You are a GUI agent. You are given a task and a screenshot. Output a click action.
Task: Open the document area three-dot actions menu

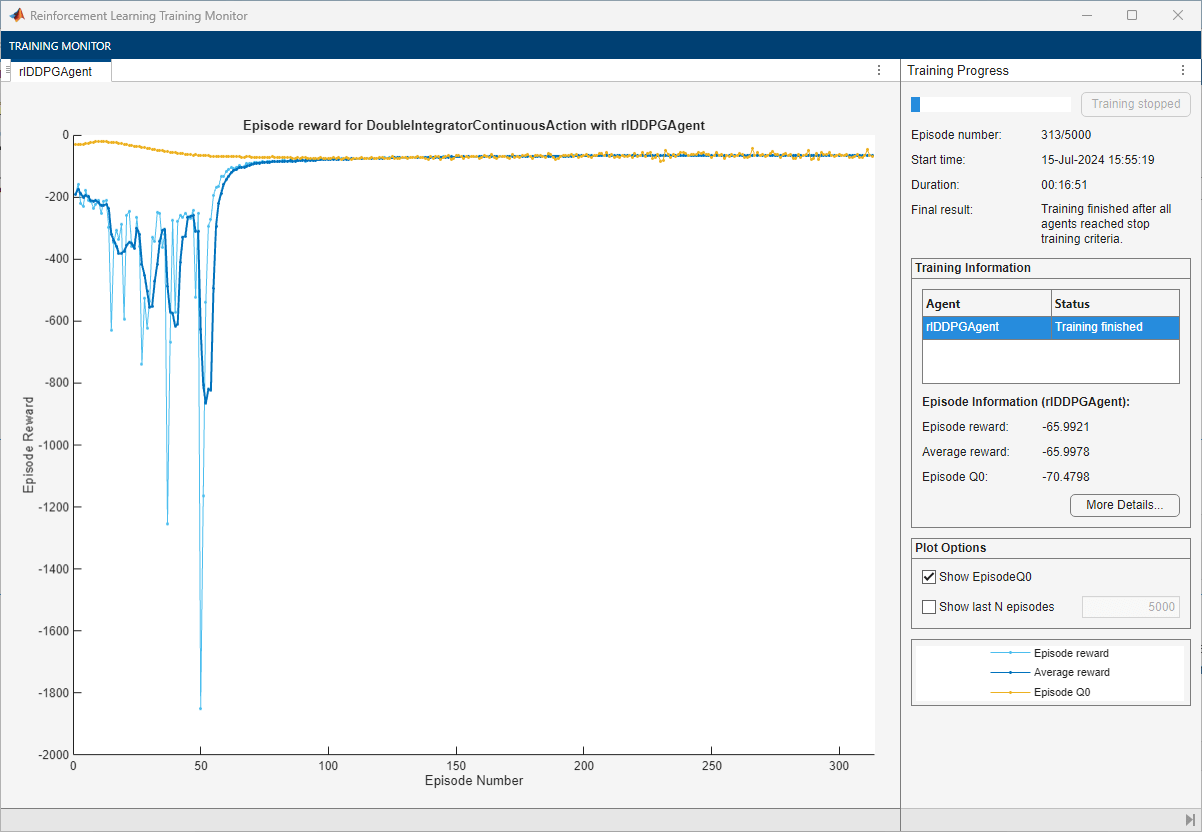(879, 70)
